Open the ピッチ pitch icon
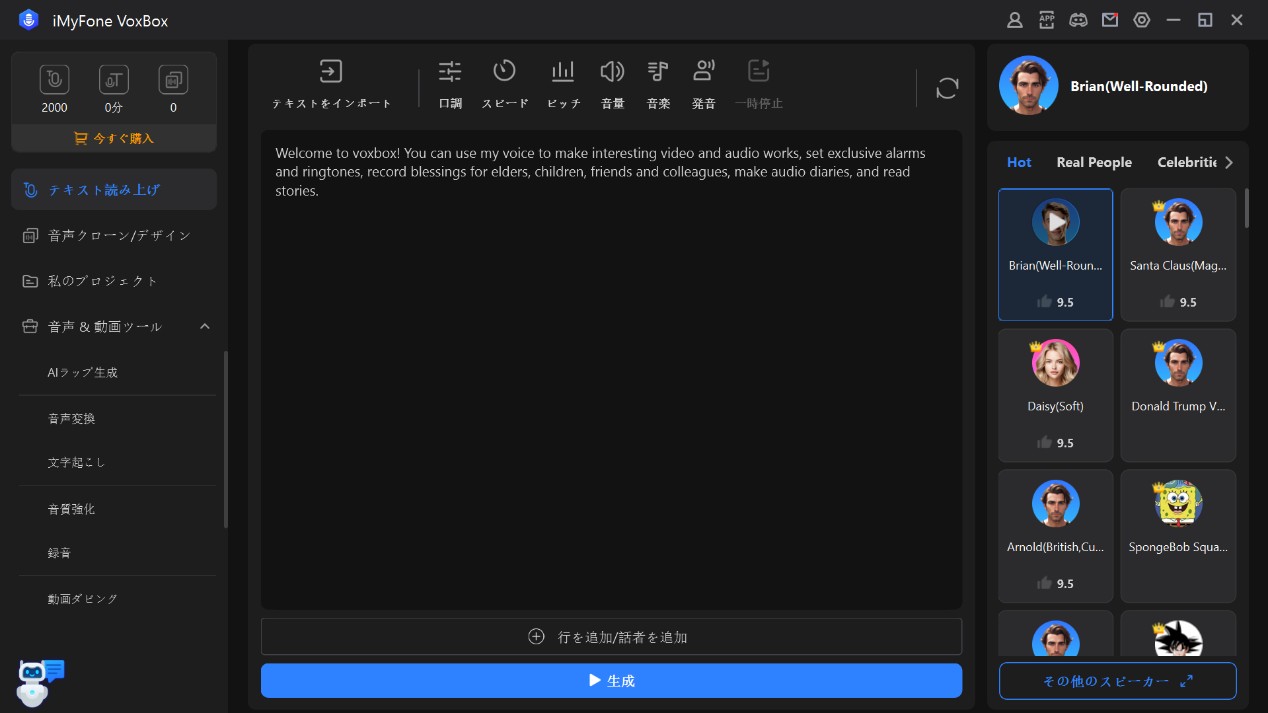1268x713 pixels. 563,71
